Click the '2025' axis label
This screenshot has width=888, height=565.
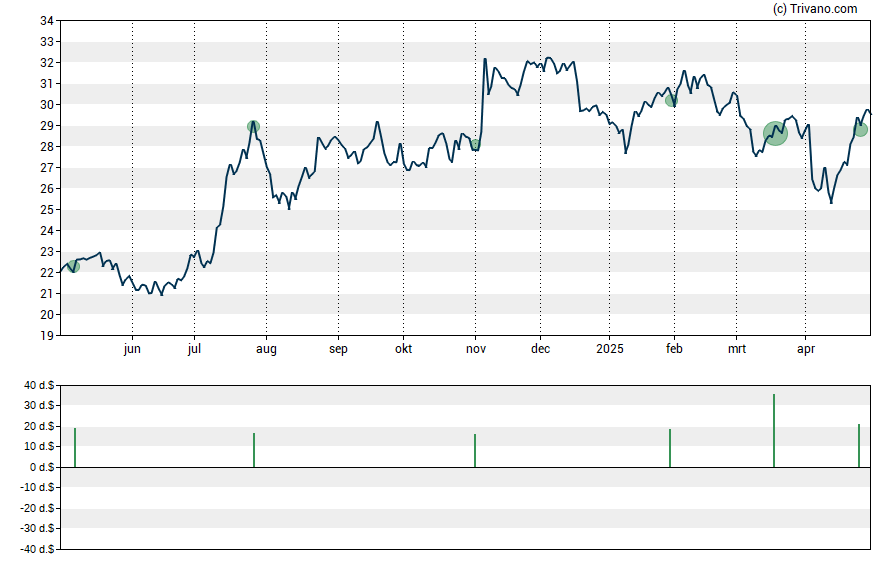point(609,349)
